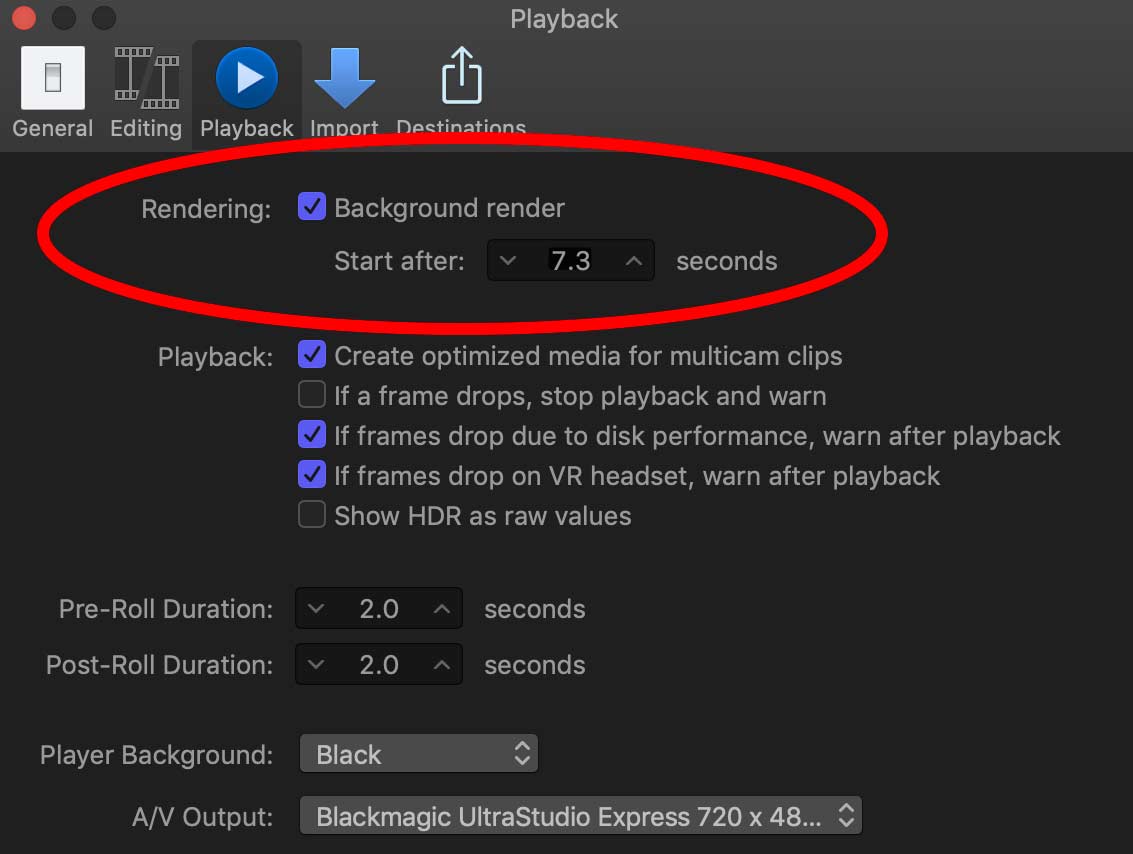Screen dimensions: 1133x854
Task: Switch to the Import tab label
Action: 344,128
